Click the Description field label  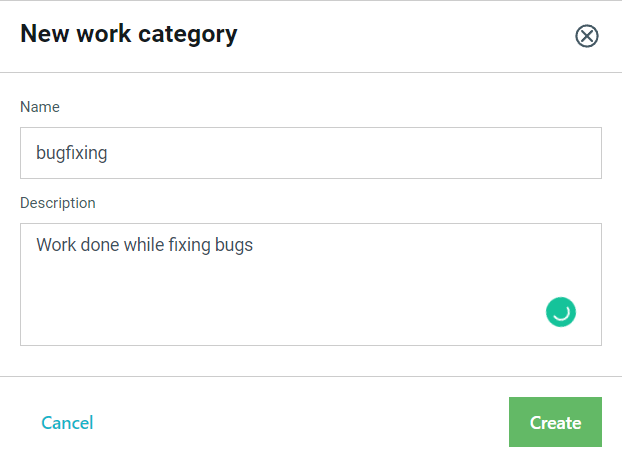coord(58,203)
